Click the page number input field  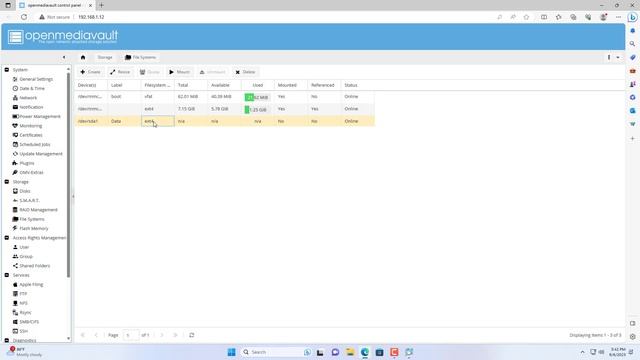pyautogui.click(x=131, y=335)
